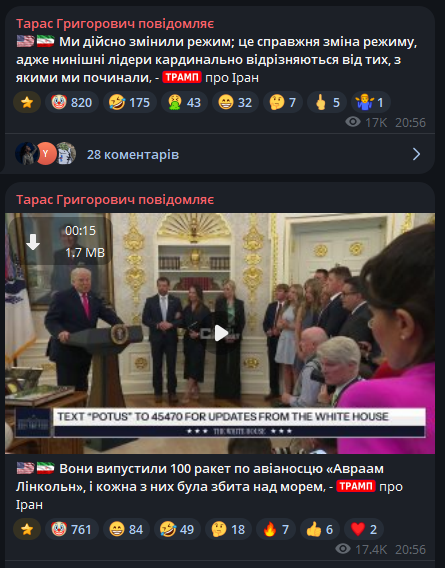Screen dimensions: 445x568
Task: Open the 28 коментарів thread
Action: point(133,155)
